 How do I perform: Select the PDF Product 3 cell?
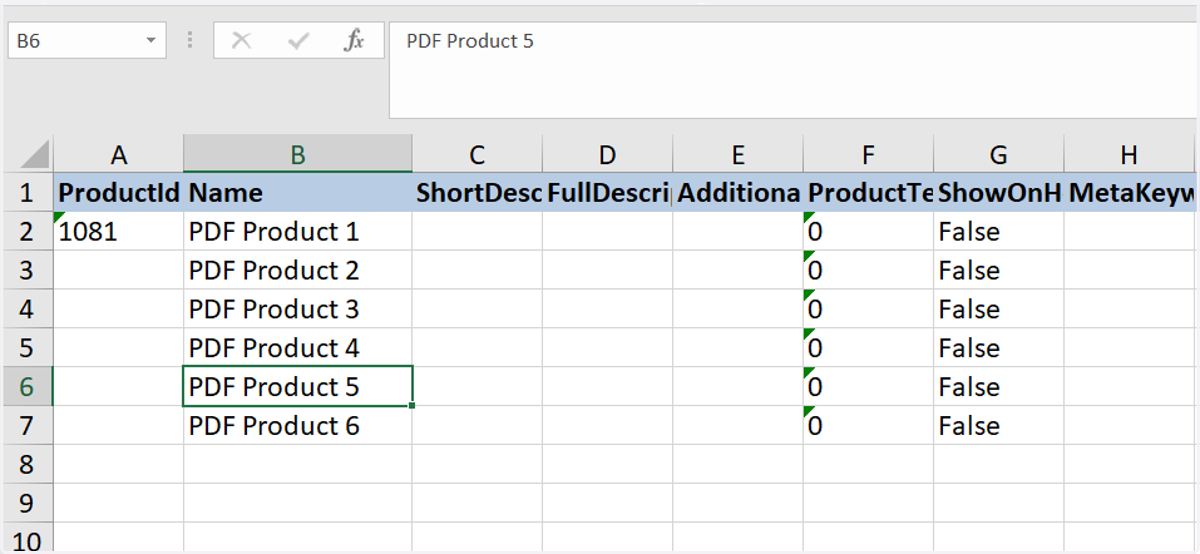pyautogui.click(x=298, y=309)
